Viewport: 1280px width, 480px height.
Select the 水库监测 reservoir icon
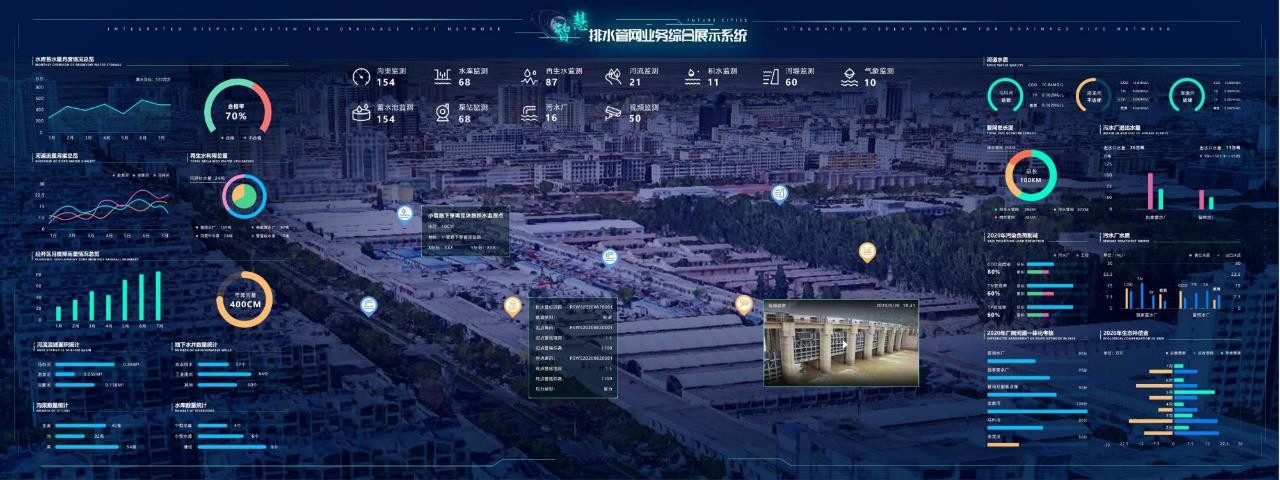point(442,77)
